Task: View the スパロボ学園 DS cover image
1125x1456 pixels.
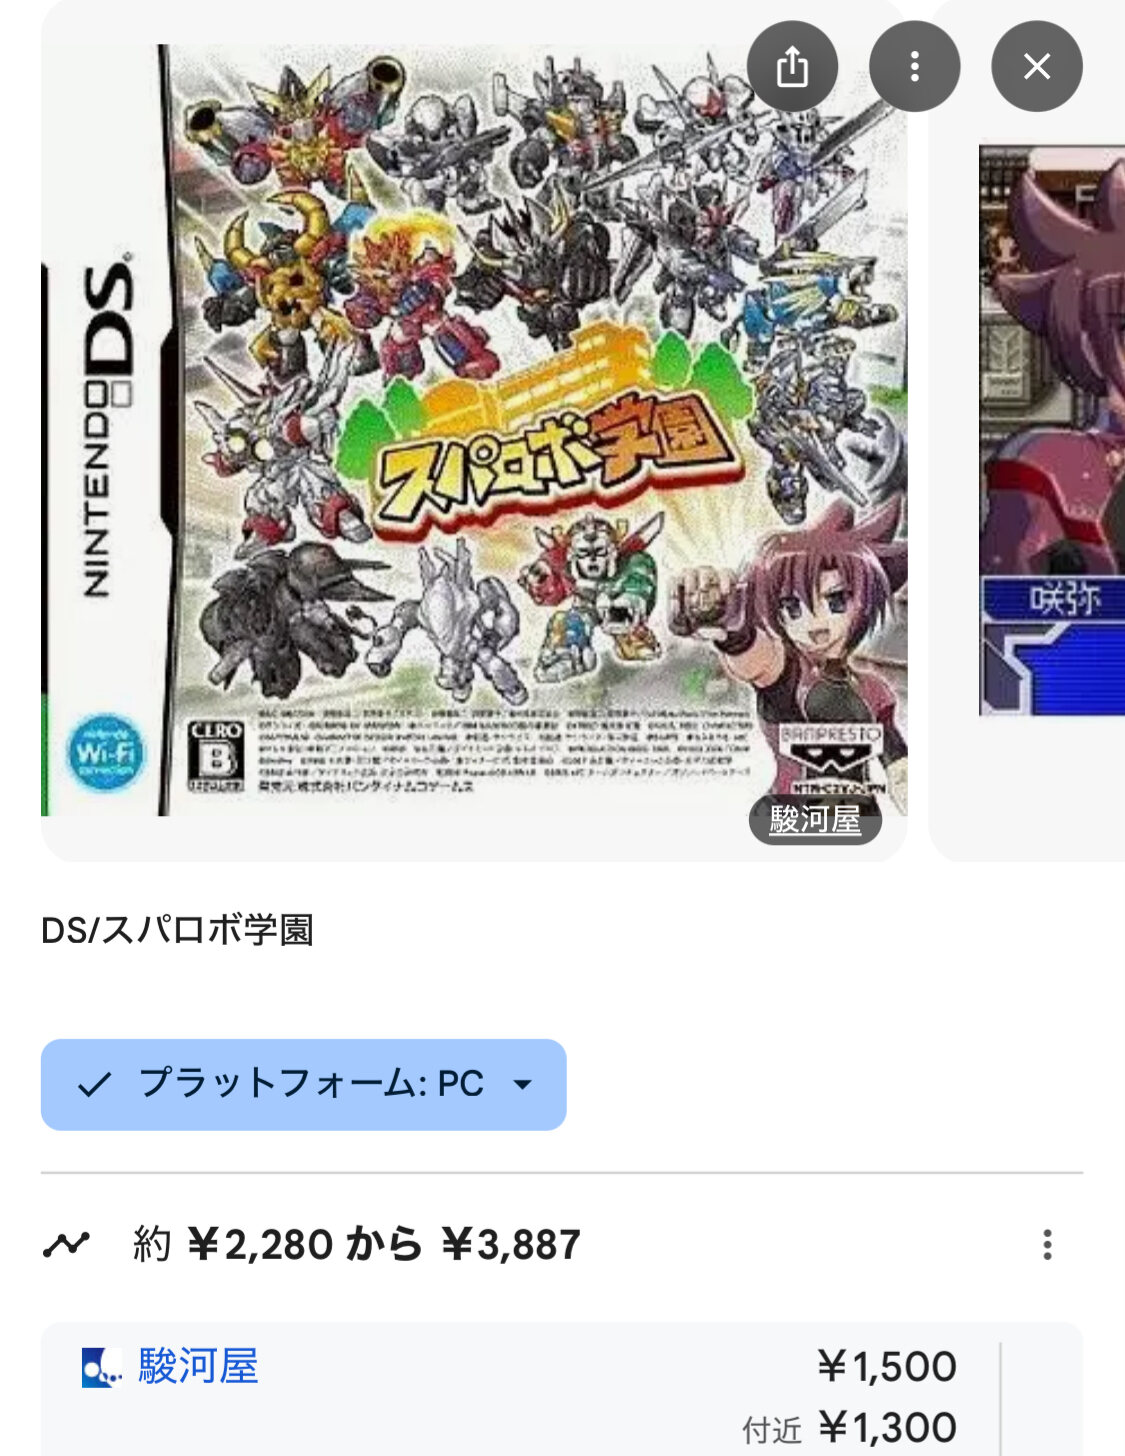Action: coord(474,430)
